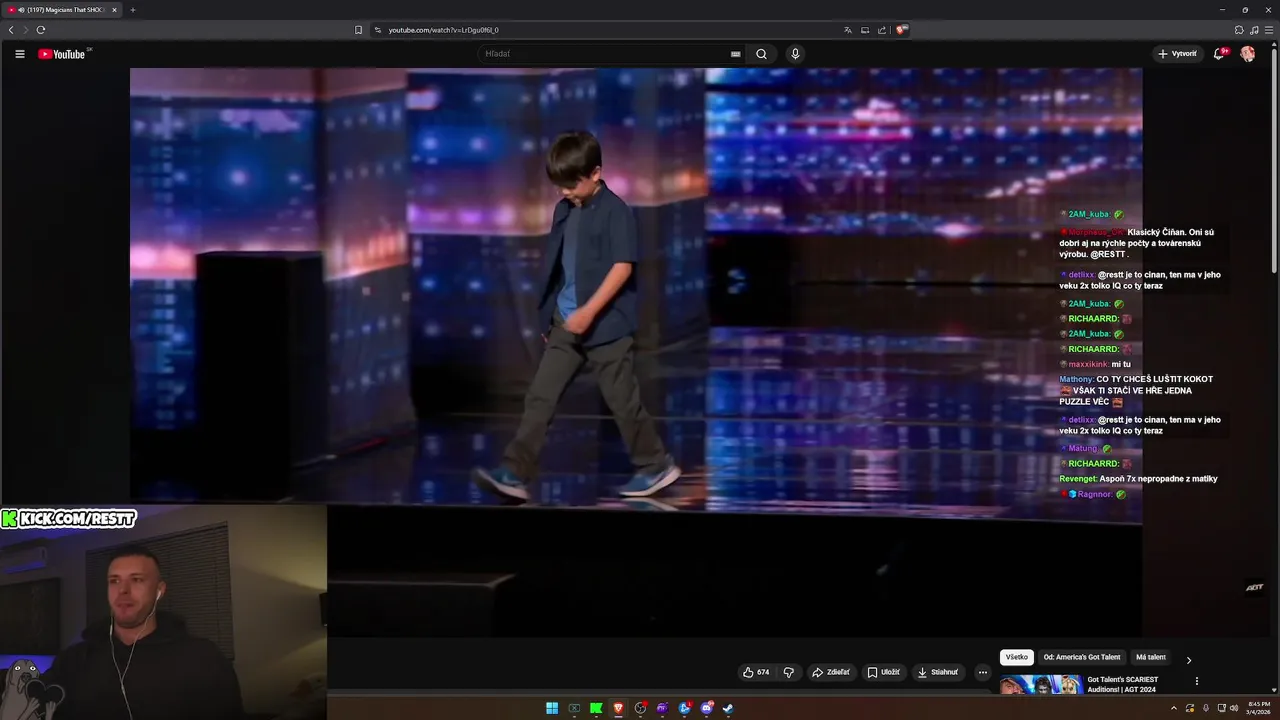Open the browser main menu hamburger
This screenshot has width=1280, height=720.
(x=1270, y=30)
